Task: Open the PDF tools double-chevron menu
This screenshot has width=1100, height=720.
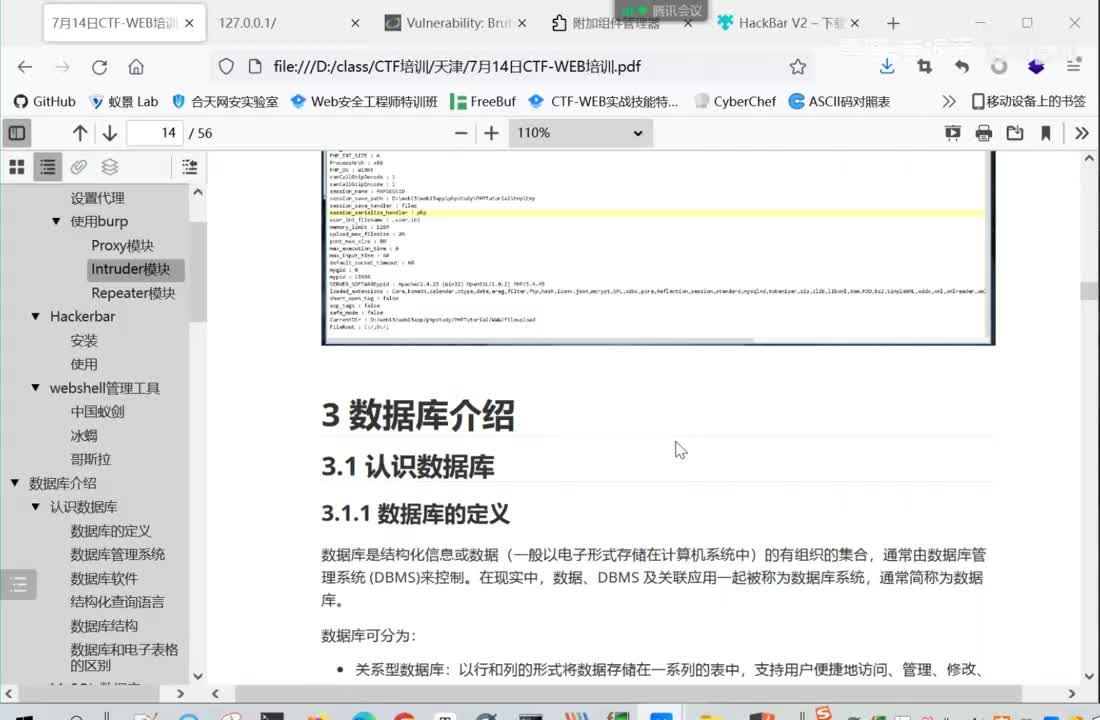Action: (x=1082, y=133)
